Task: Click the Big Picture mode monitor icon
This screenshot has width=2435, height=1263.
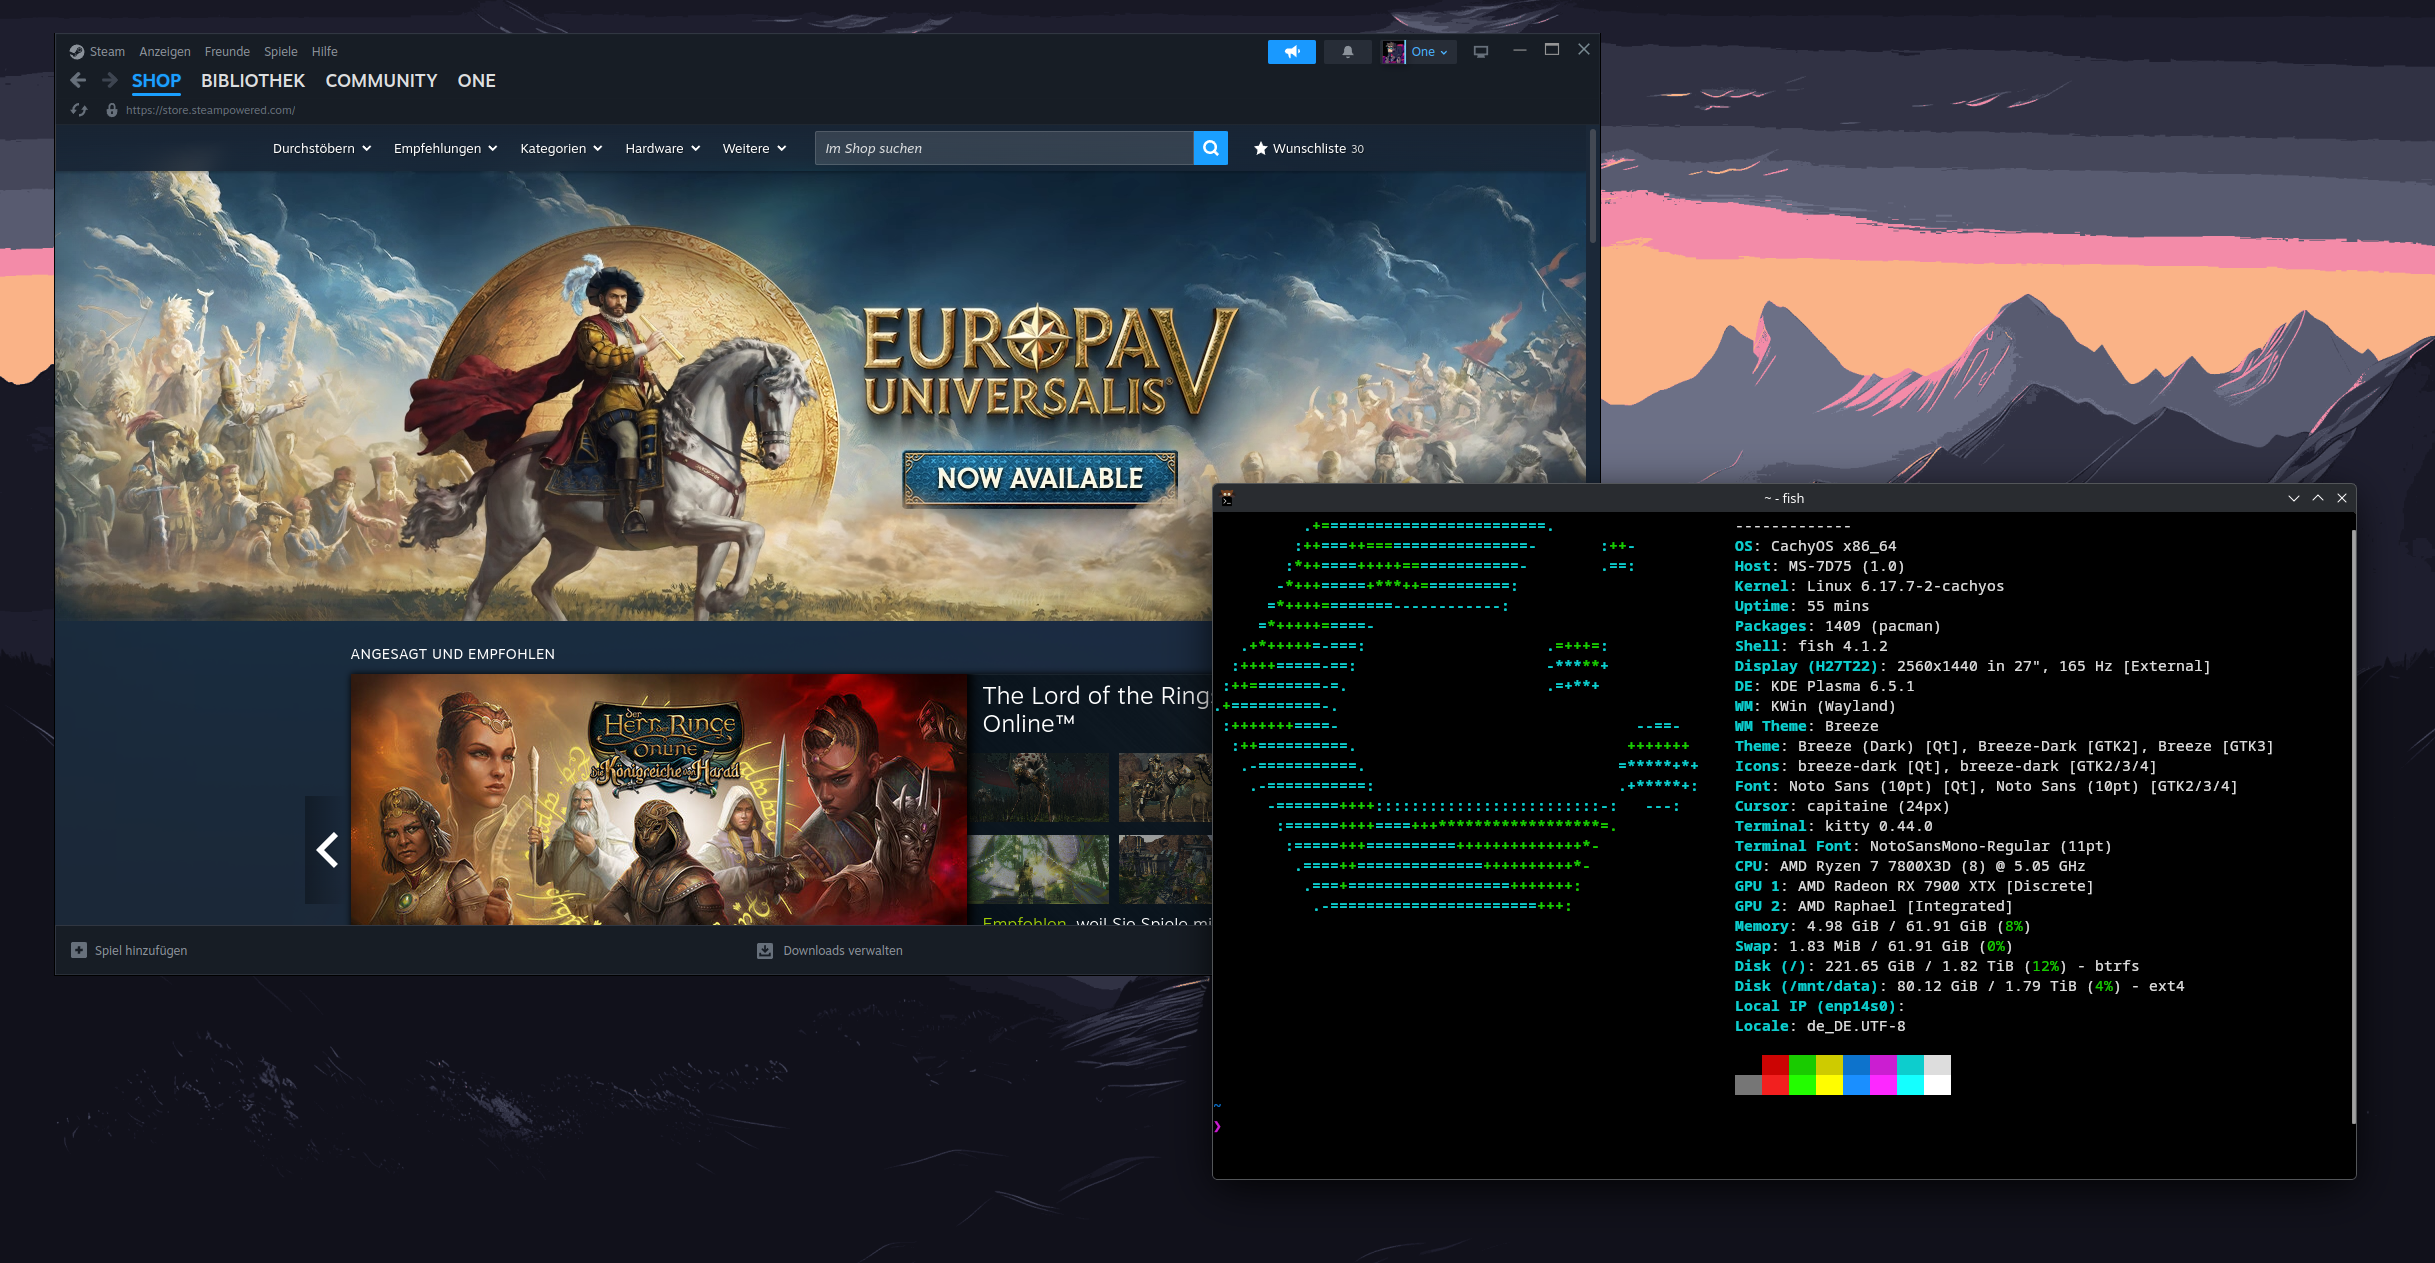Action: (x=1480, y=52)
